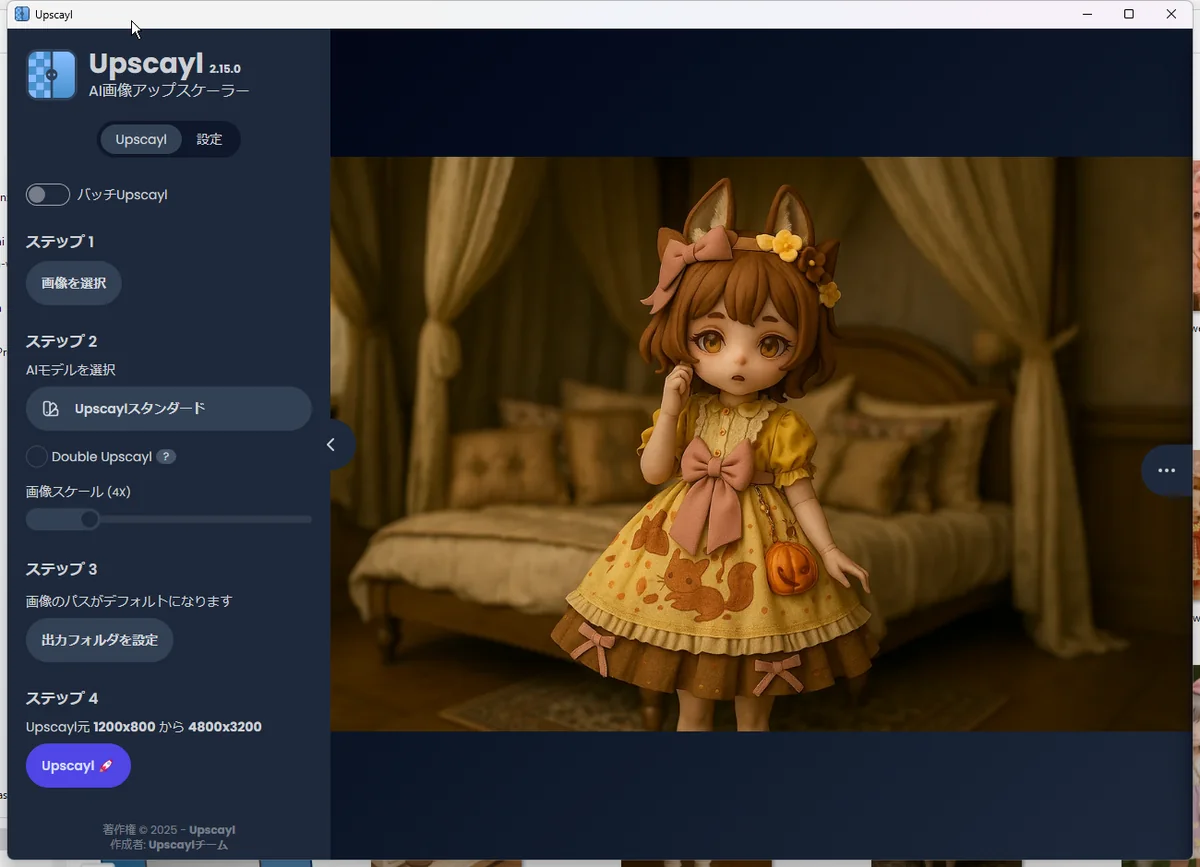Close the Upscayl window

pos(1171,14)
